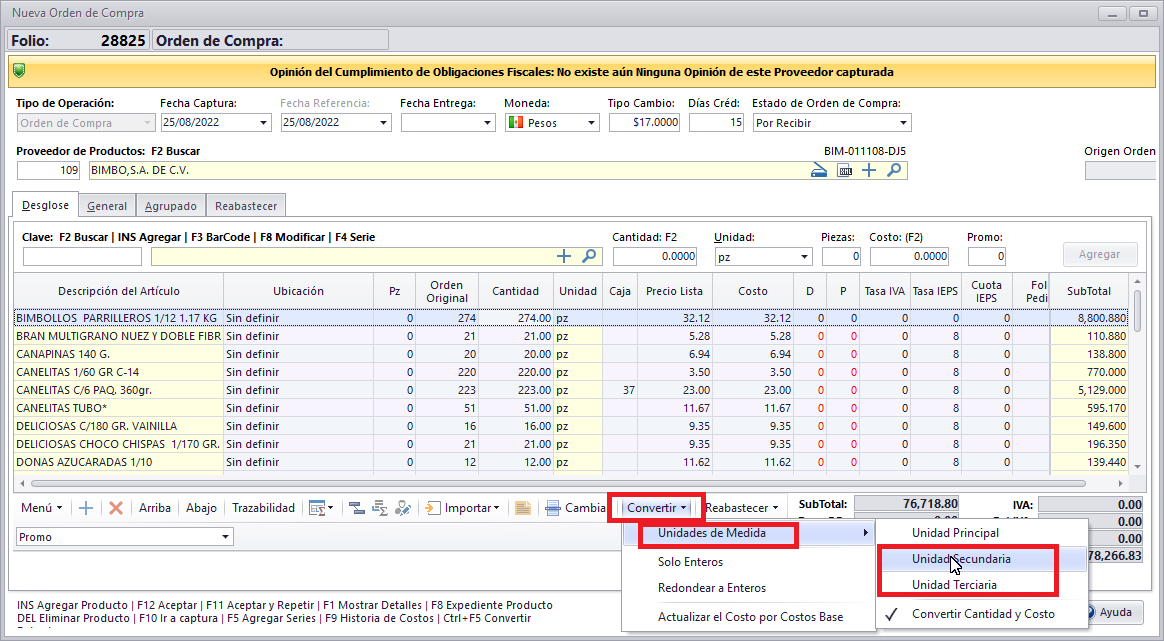Toggle the Convertir Cantidad y Costo option
This screenshot has width=1164, height=641.
coord(982,614)
